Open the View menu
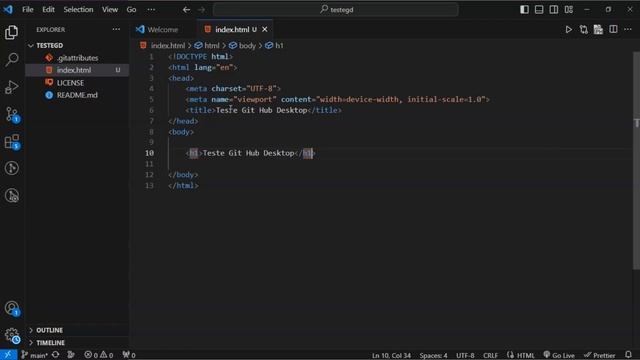This screenshot has height=360, width=640. click(110, 9)
